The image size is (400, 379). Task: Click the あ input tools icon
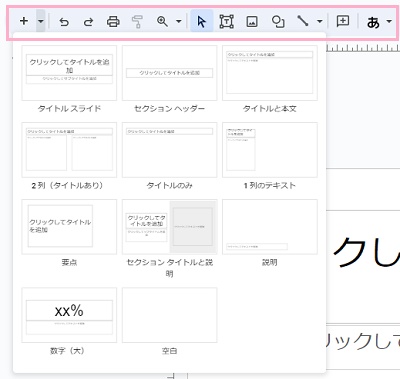[x=373, y=22]
